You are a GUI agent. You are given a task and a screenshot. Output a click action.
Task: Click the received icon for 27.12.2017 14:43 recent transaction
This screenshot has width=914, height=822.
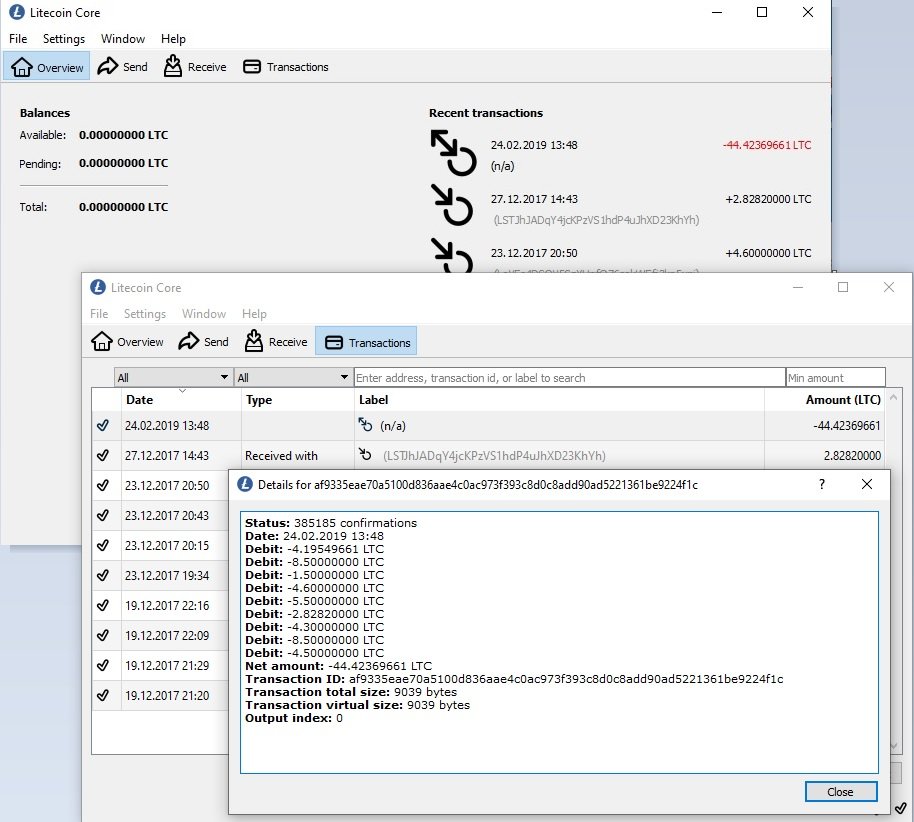(454, 205)
